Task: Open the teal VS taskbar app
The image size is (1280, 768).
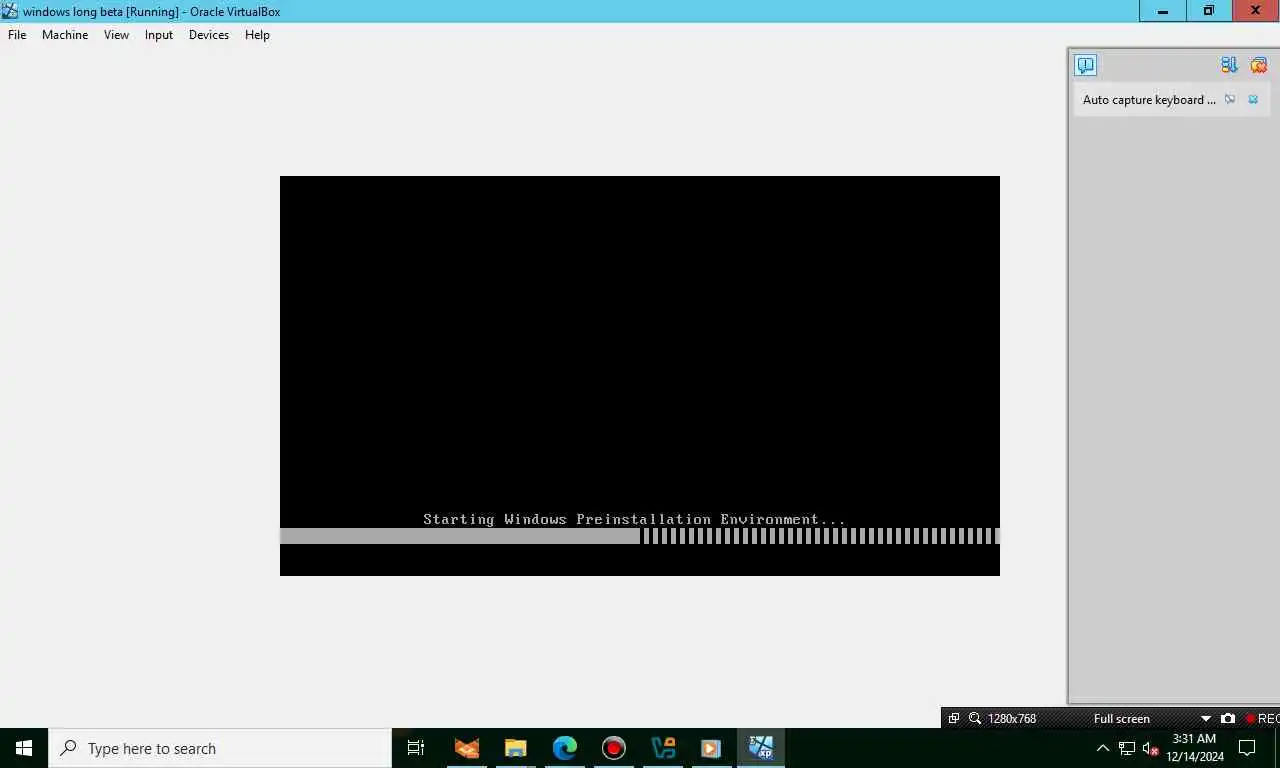Action: [x=662, y=748]
